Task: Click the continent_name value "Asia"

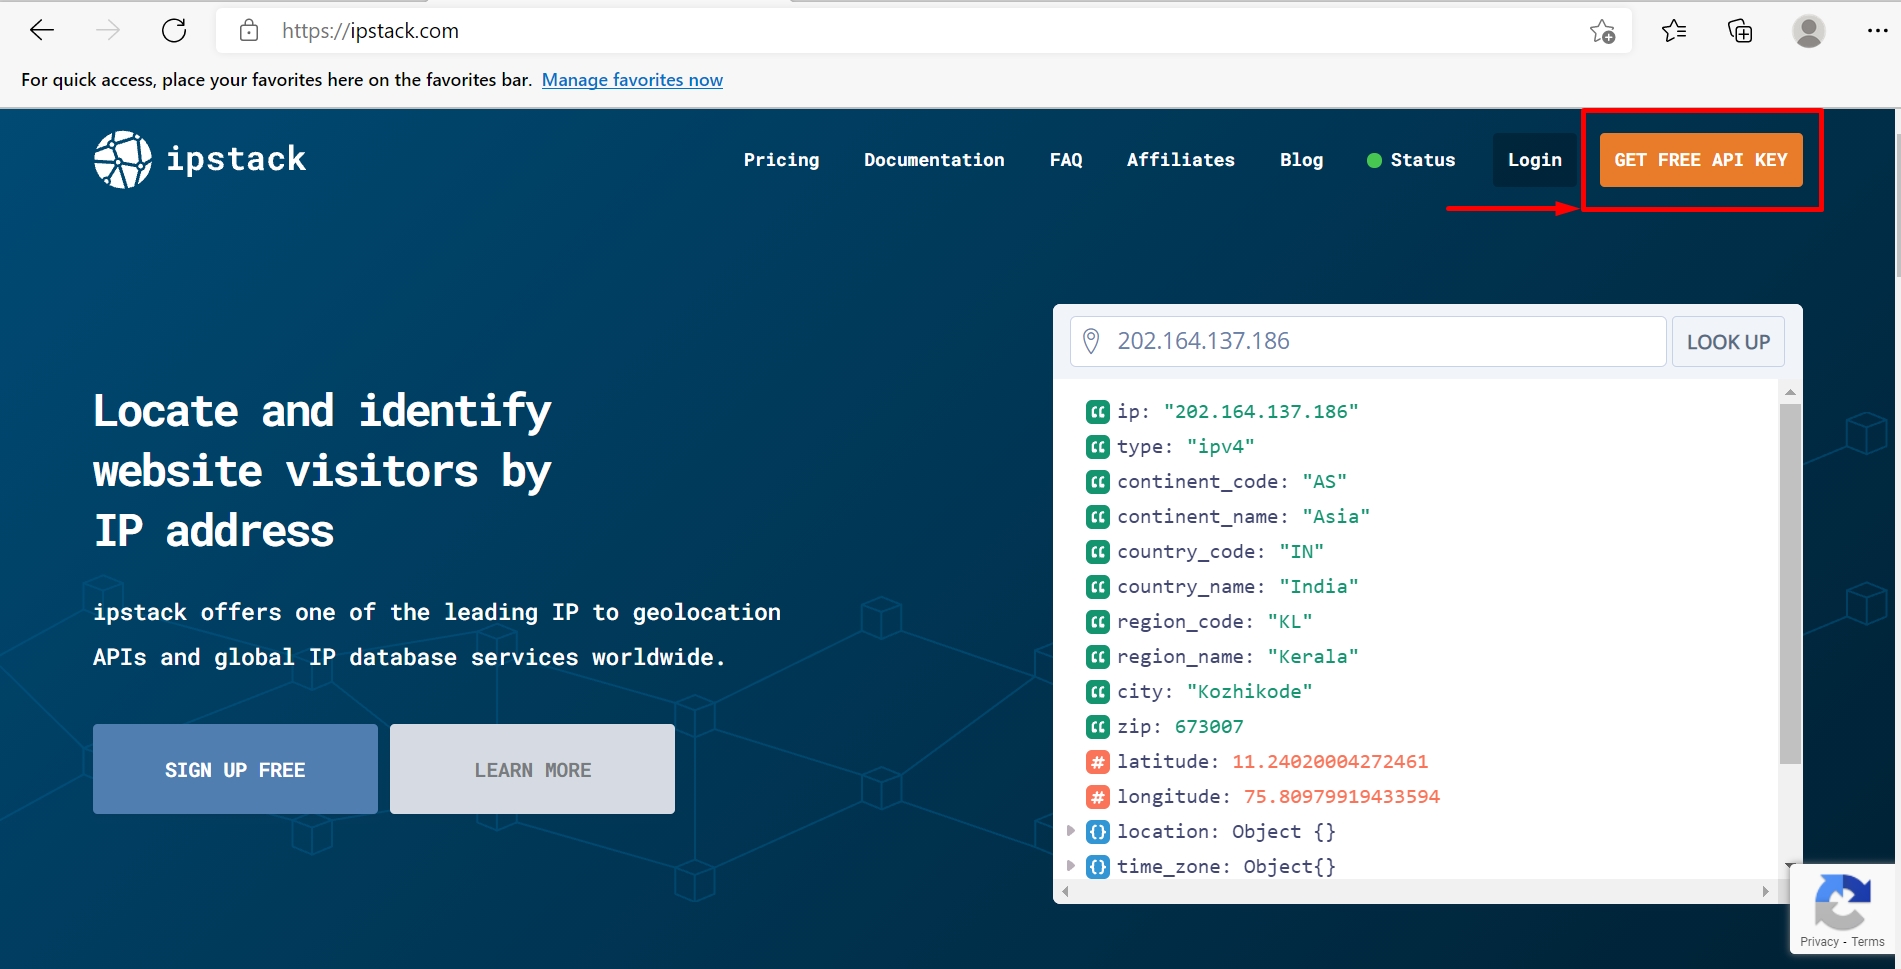Action: (1336, 517)
